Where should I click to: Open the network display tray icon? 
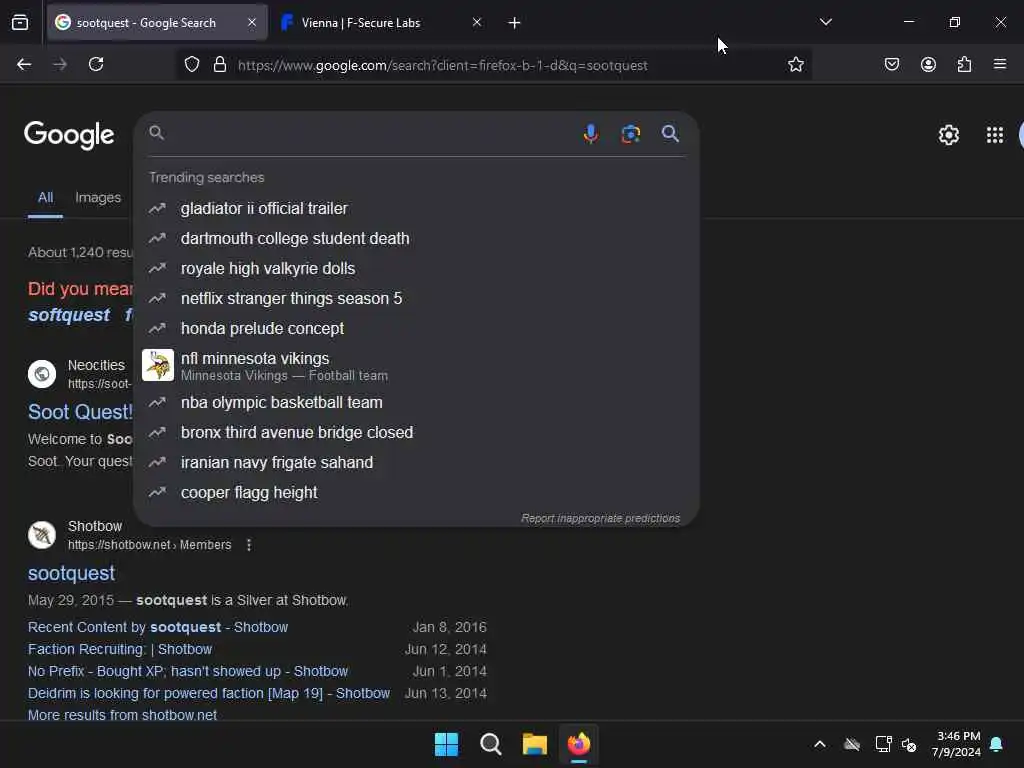(x=883, y=744)
